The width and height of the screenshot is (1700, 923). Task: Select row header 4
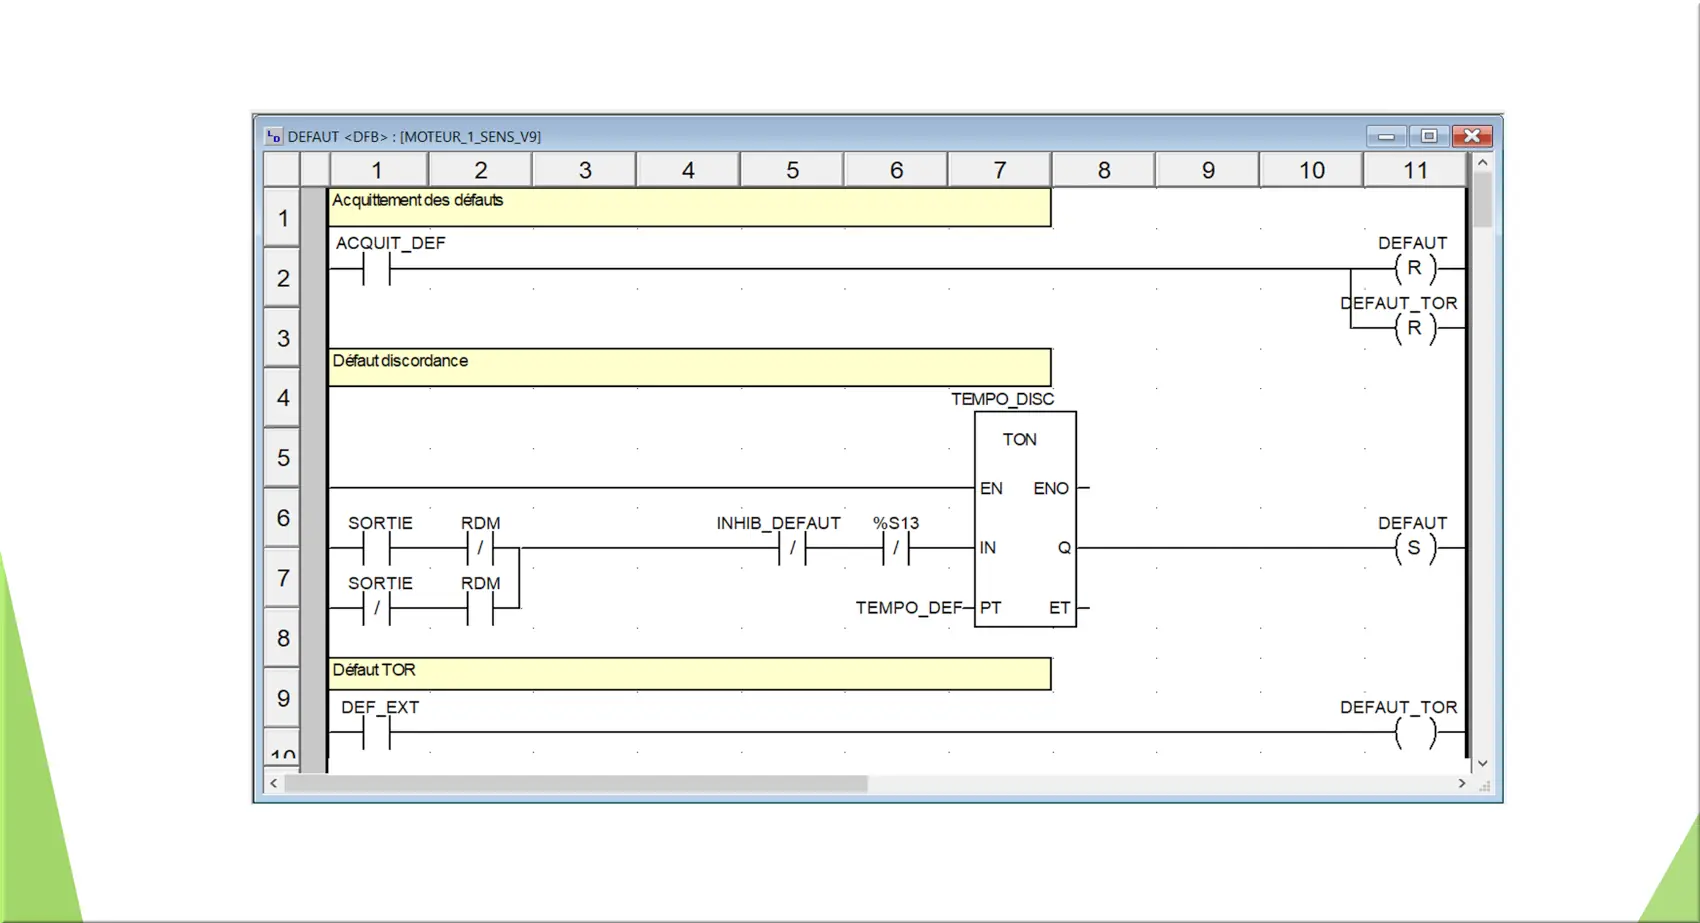tap(283, 398)
